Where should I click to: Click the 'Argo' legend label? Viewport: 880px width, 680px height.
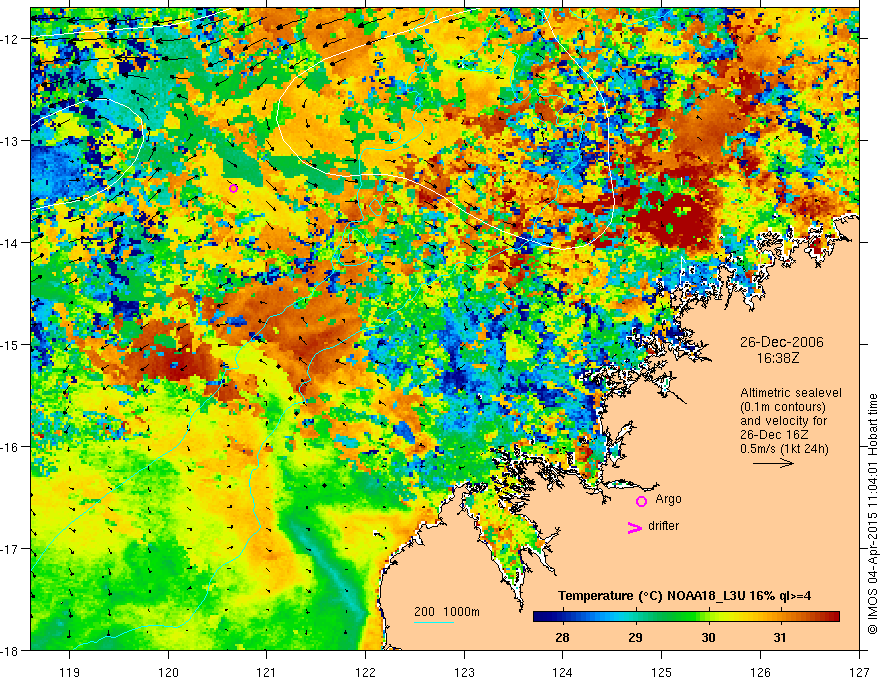[668, 499]
